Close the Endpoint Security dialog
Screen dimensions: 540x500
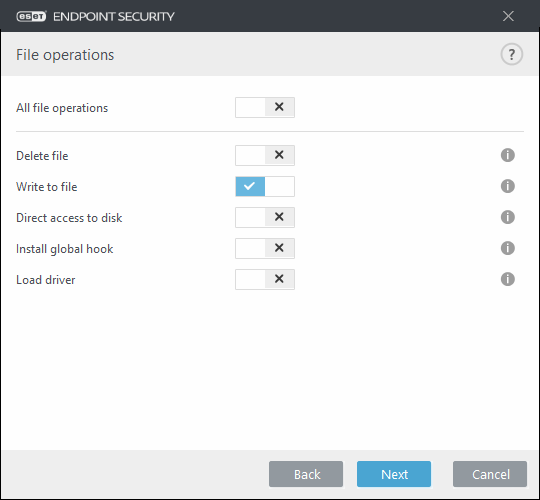pyautogui.click(x=508, y=16)
